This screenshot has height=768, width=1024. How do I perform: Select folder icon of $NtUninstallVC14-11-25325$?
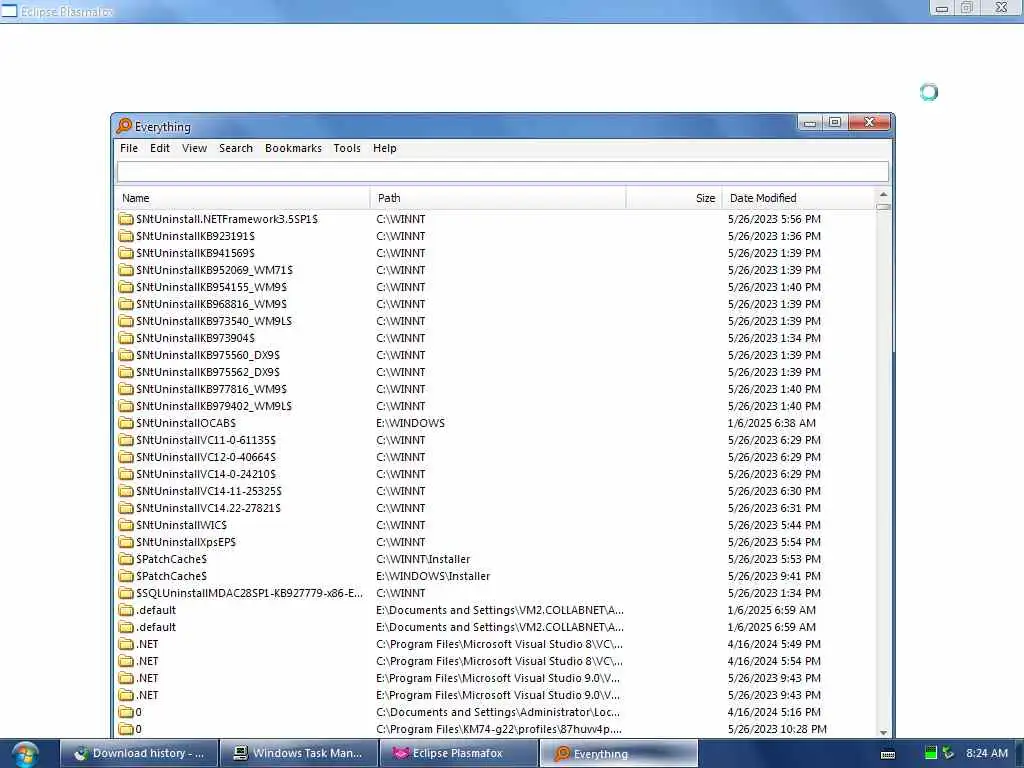click(x=126, y=490)
